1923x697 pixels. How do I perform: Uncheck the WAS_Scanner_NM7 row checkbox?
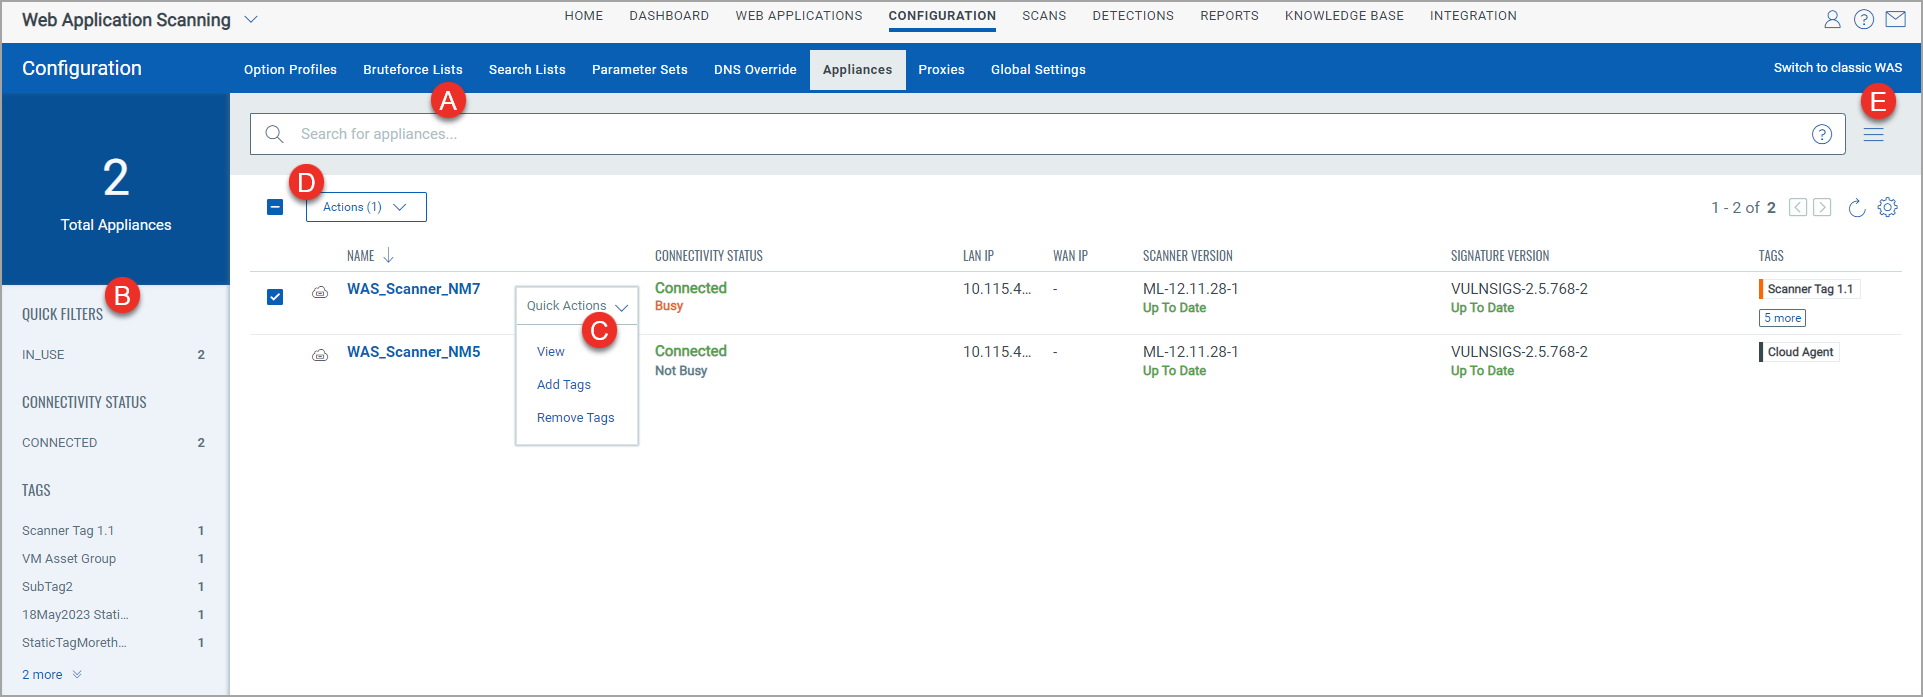(x=275, y=297)
